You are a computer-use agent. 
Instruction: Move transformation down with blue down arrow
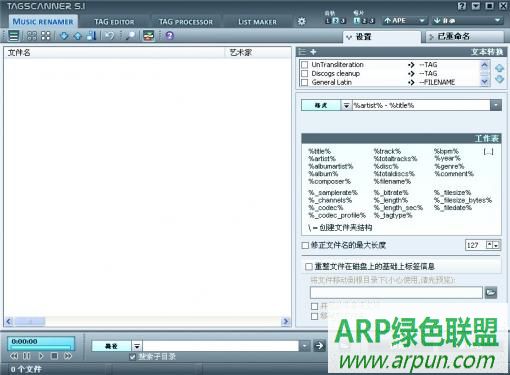(499, 79)
